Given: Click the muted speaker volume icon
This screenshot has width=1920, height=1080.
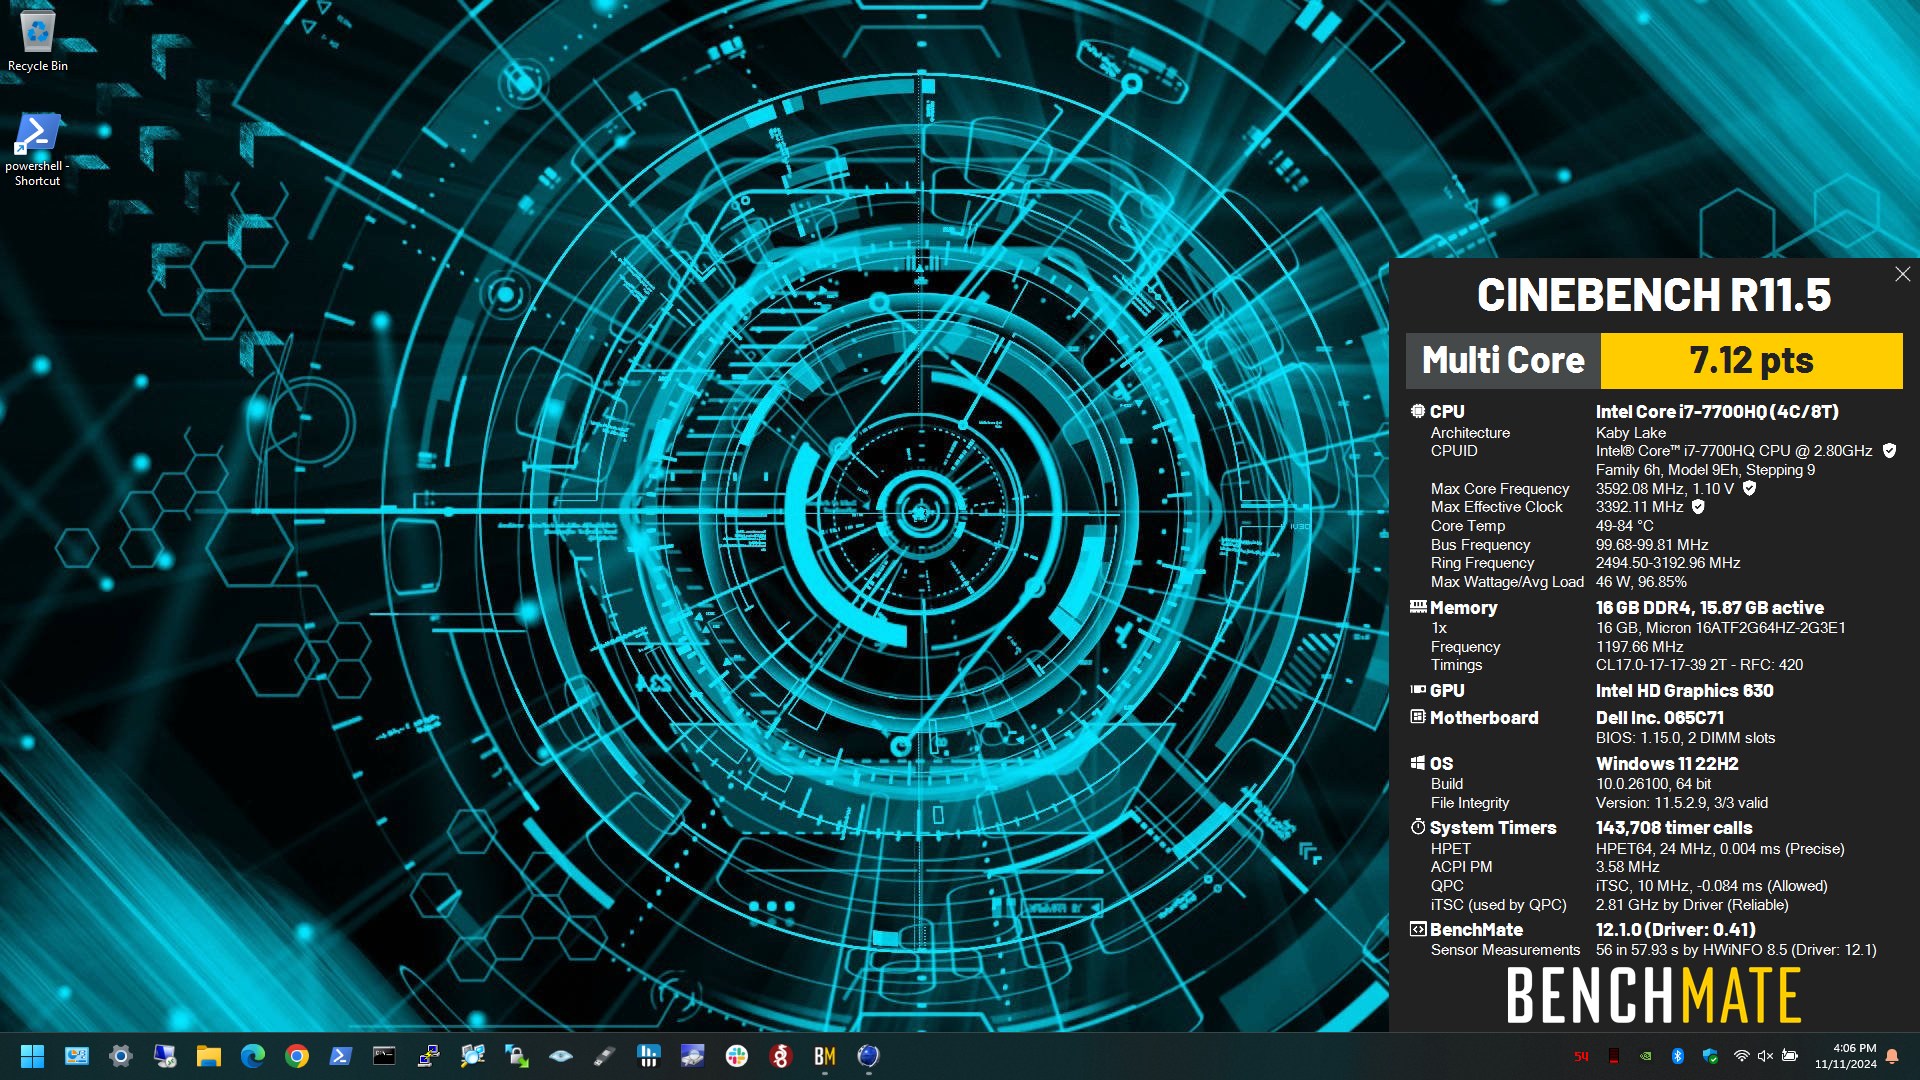Looking at the screenshot, I should click(x=1765, y=1056).
